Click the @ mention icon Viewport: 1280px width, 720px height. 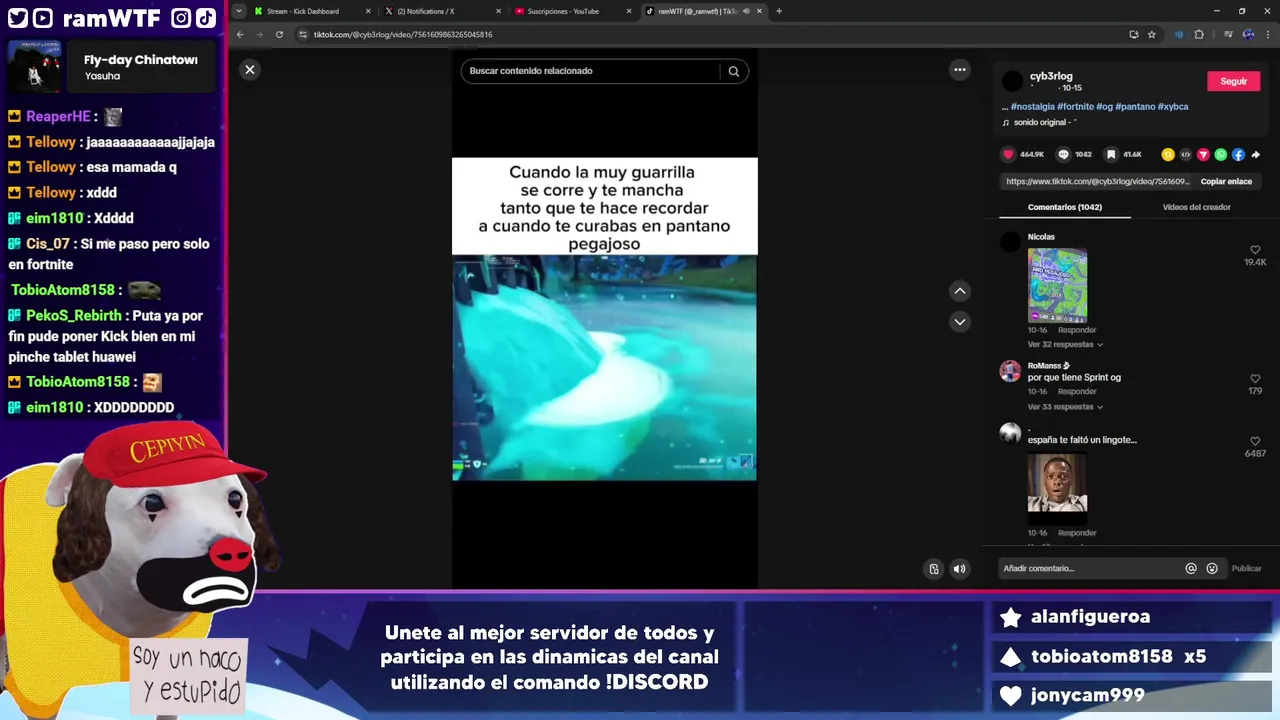[1191, 568]
